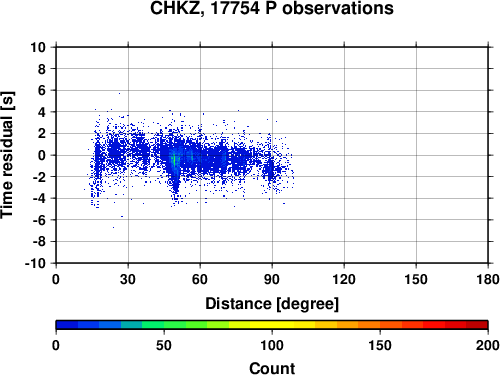This screenshot has width=500, height=375.
Task: Click the dark red colorbar segment at 200
Action: pos(477,325)
